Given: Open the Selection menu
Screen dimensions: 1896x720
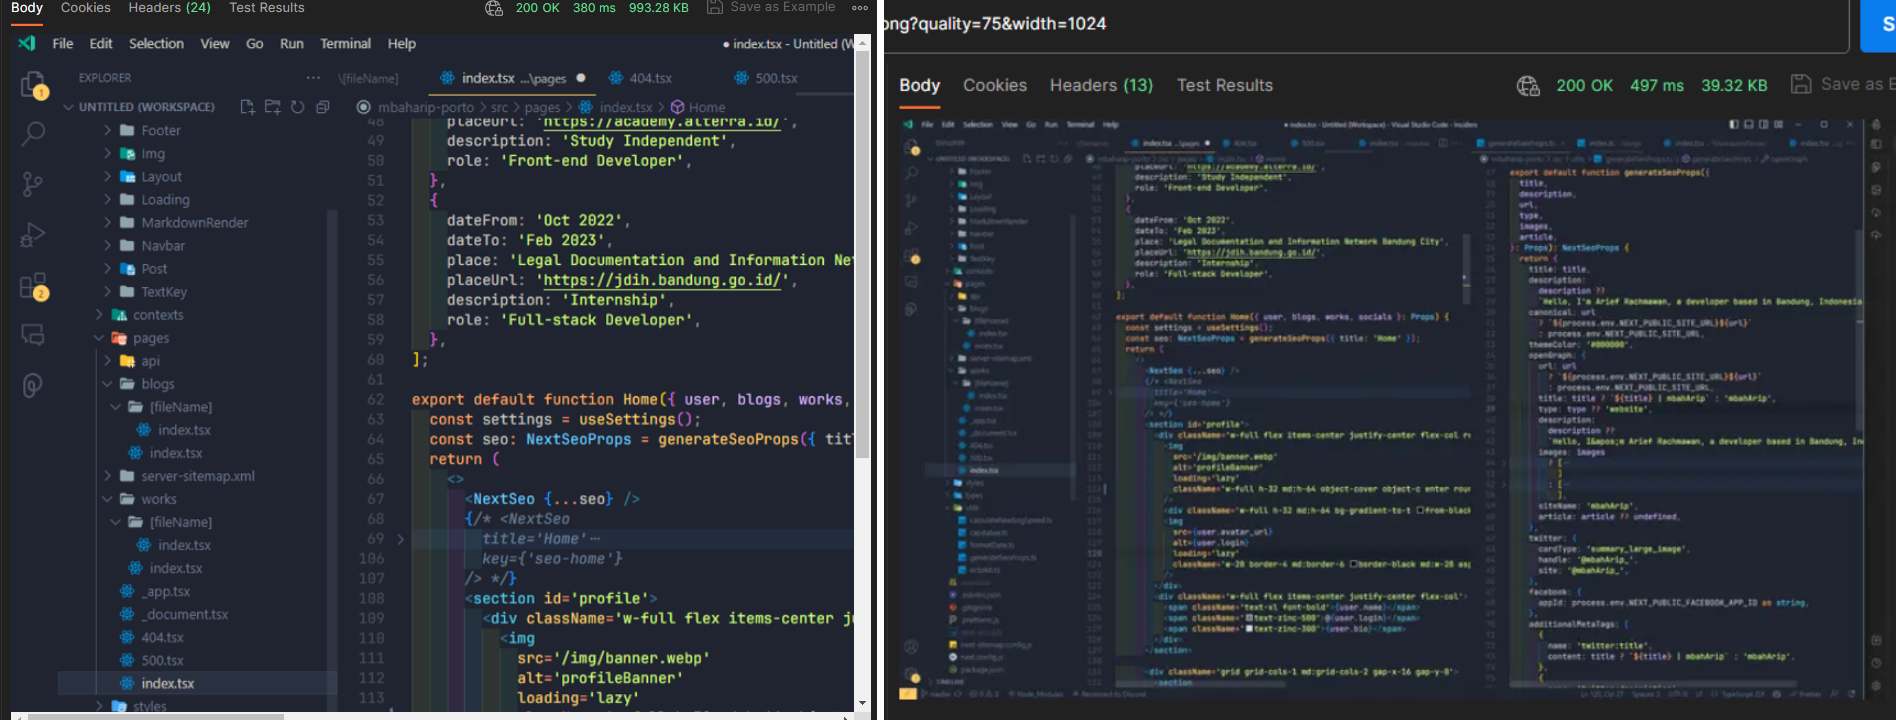Looking at the screenshot, I should 156,44.
